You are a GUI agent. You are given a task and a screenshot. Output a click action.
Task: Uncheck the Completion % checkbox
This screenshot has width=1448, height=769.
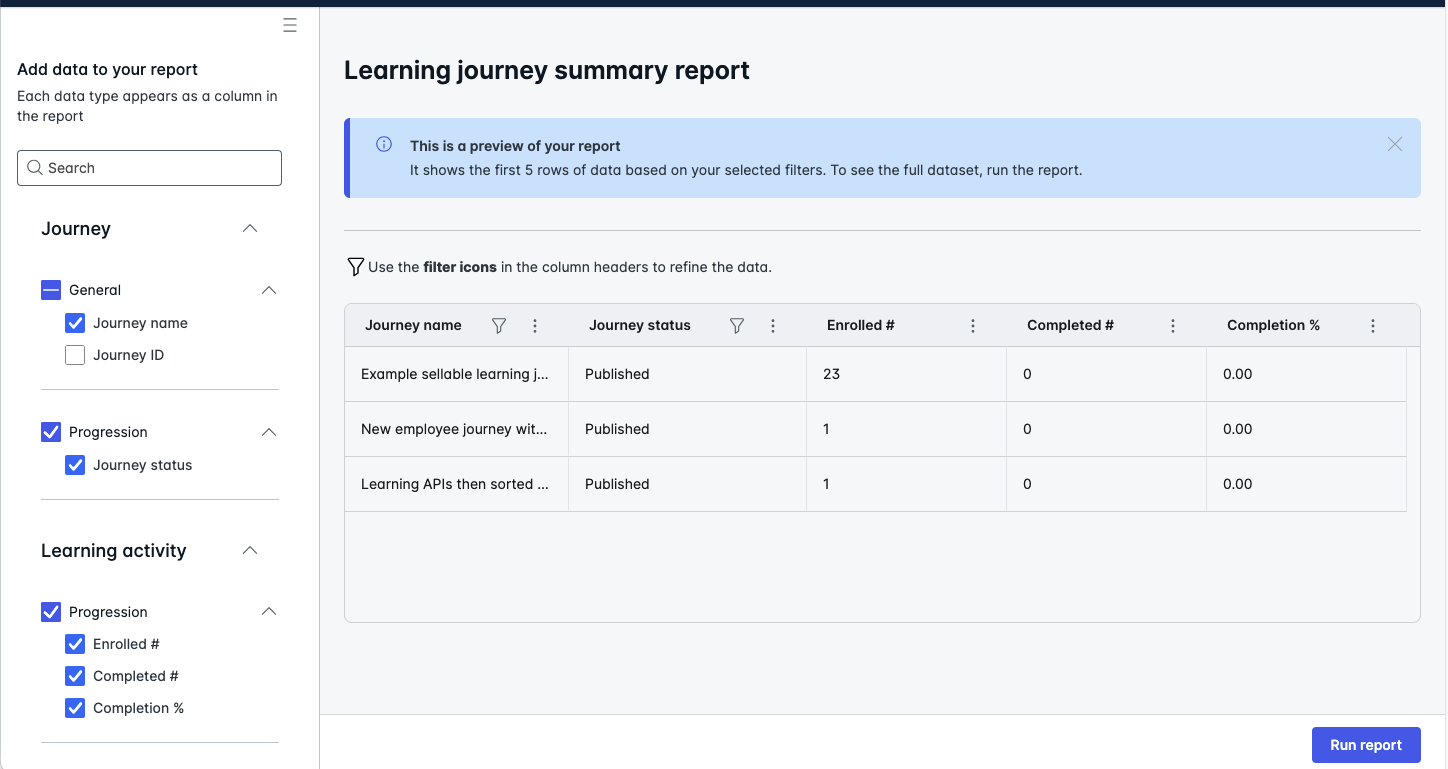coord(75,708)
